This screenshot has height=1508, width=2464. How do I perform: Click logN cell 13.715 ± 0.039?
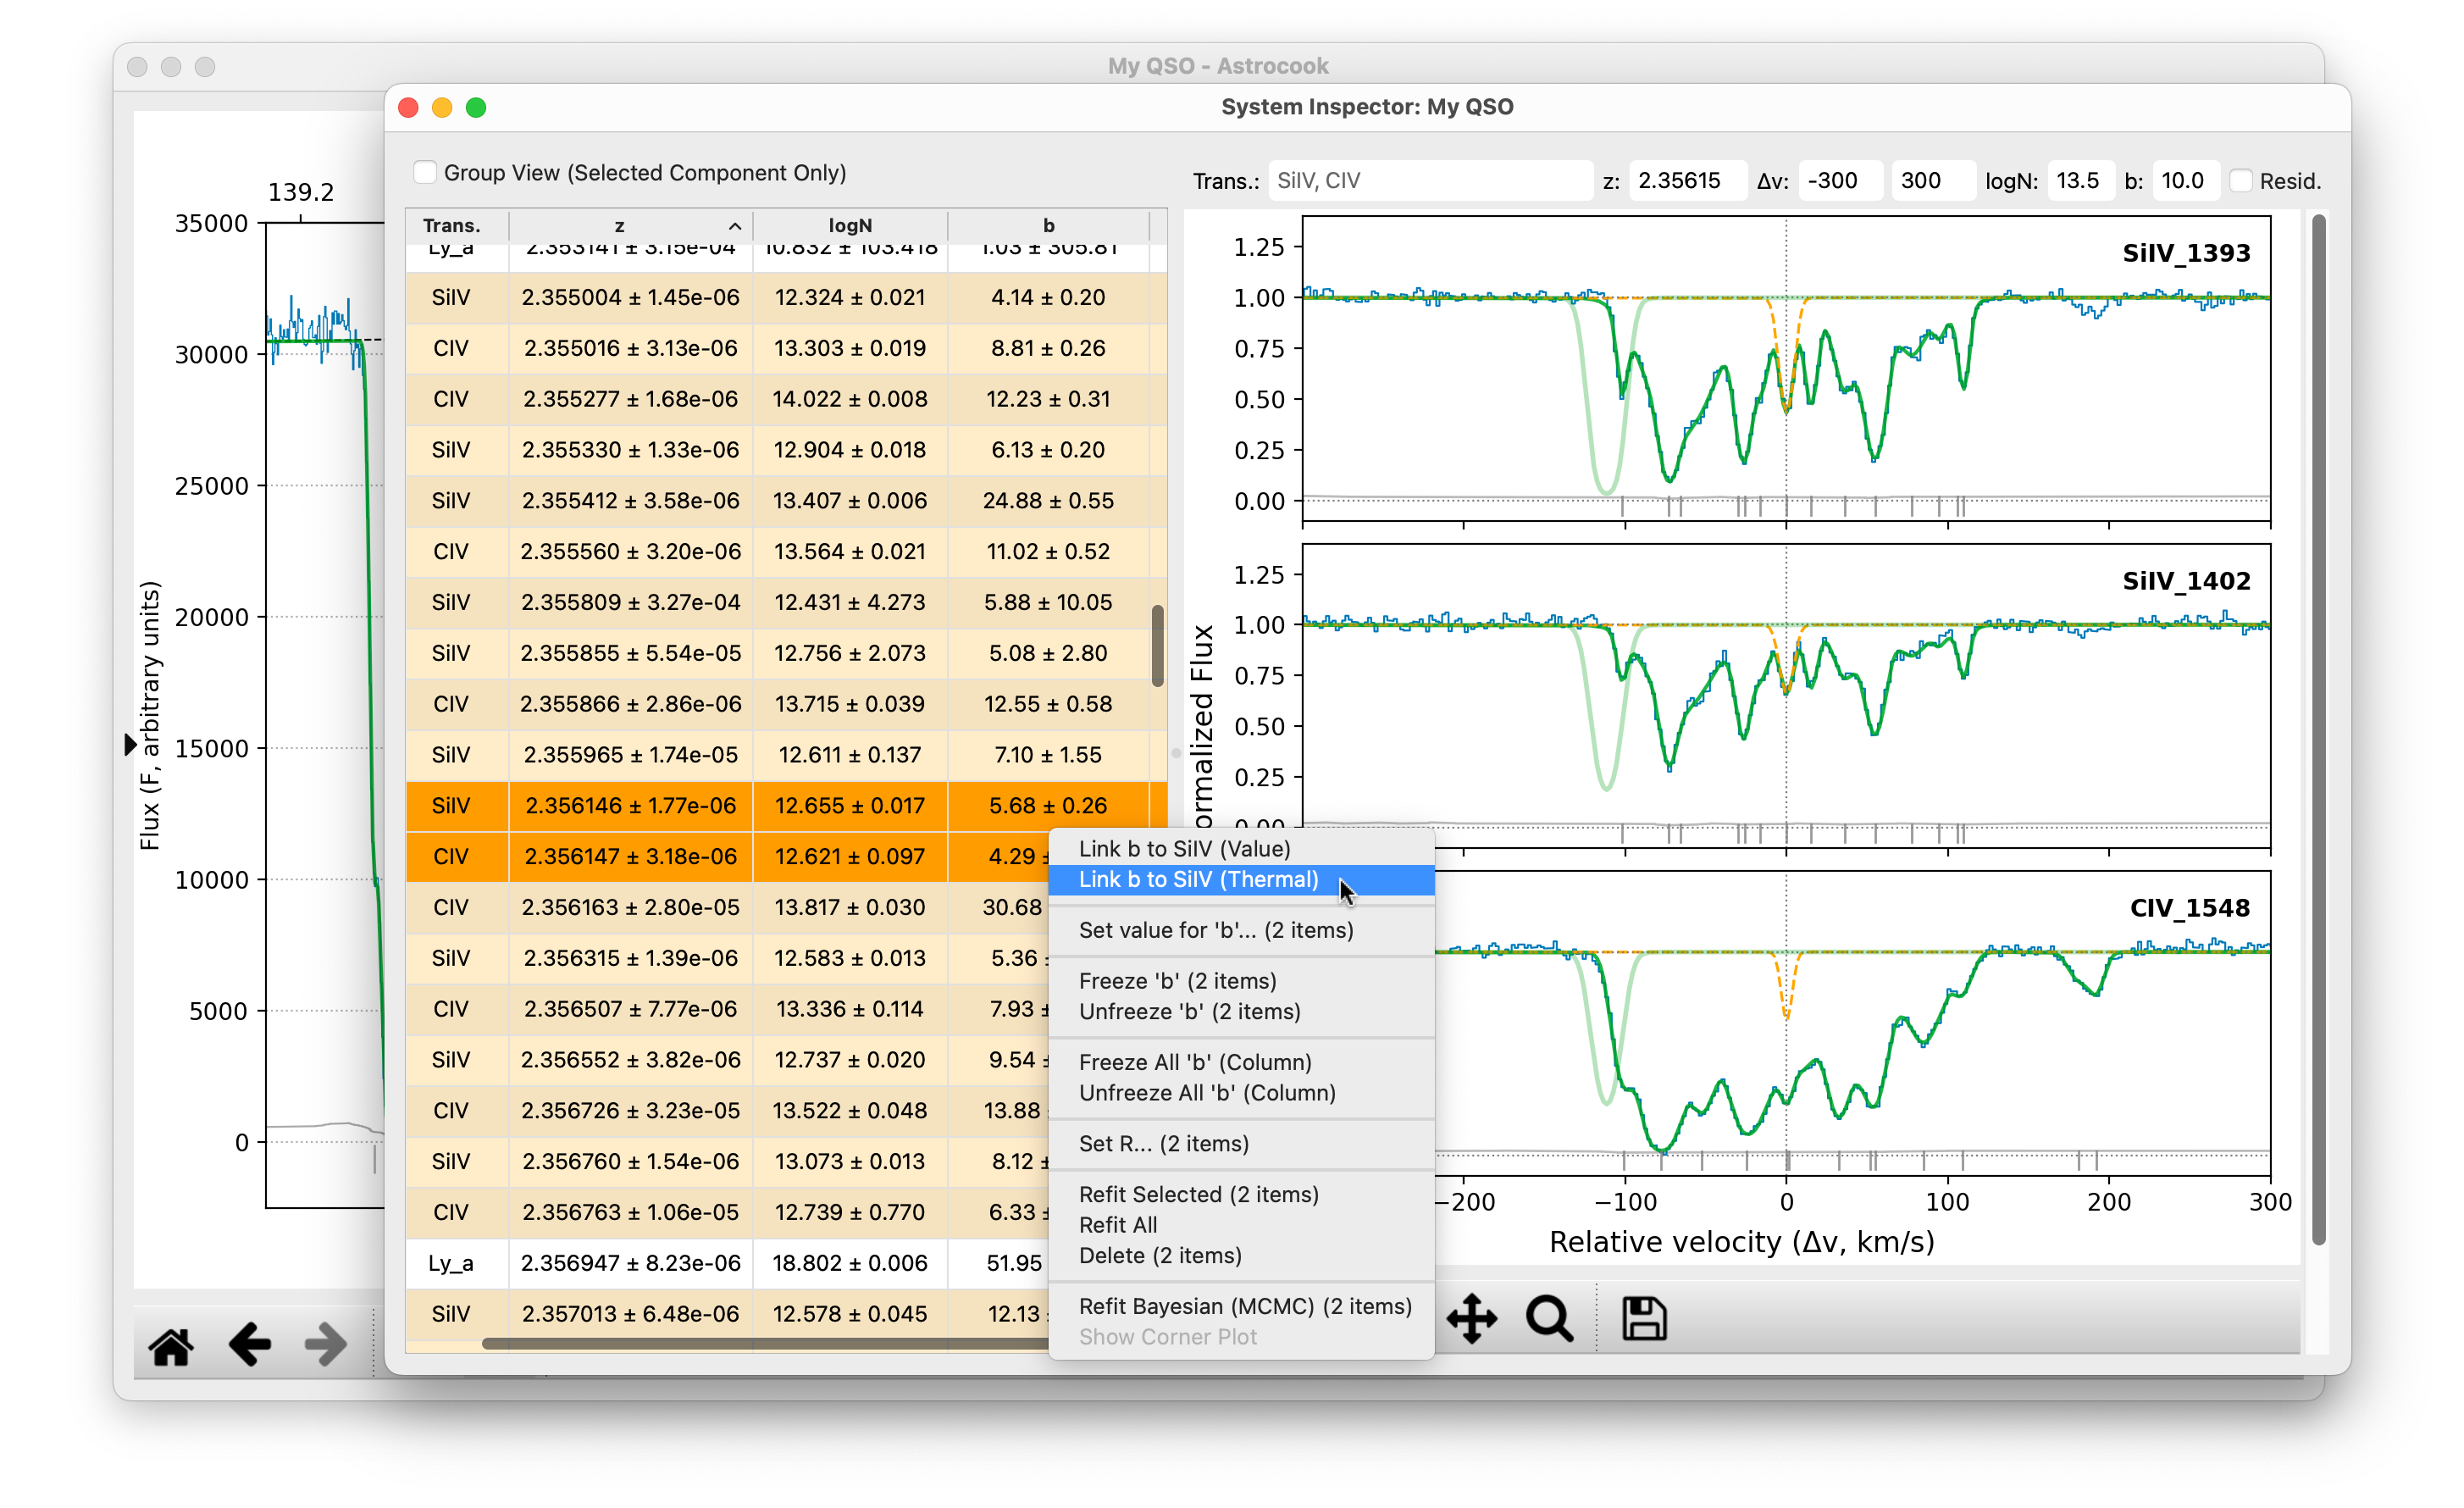[x=850, y=705]
